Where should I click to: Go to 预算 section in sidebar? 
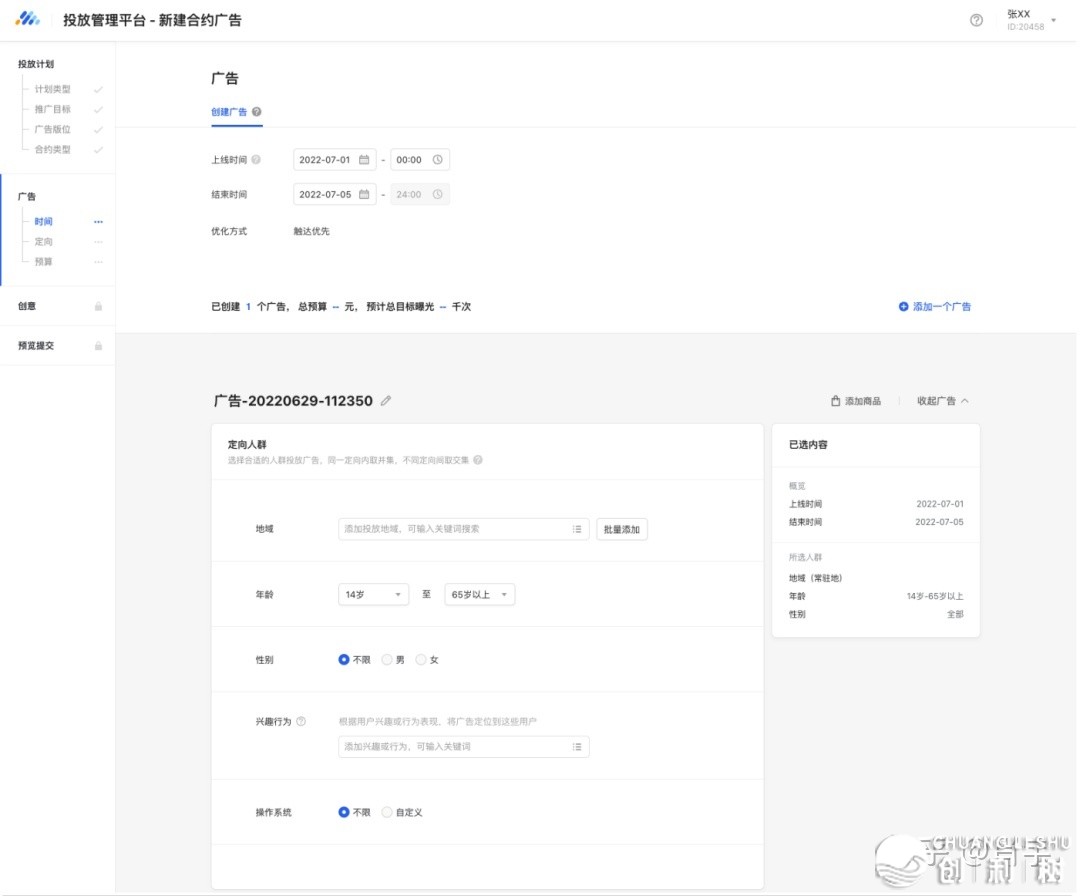pyautogui.click(x=43, y=262)
